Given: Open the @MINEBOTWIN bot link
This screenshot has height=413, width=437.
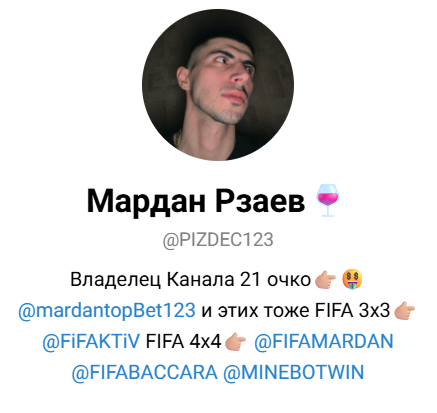Looking at the screenshot, I should [x=293, y=372].
